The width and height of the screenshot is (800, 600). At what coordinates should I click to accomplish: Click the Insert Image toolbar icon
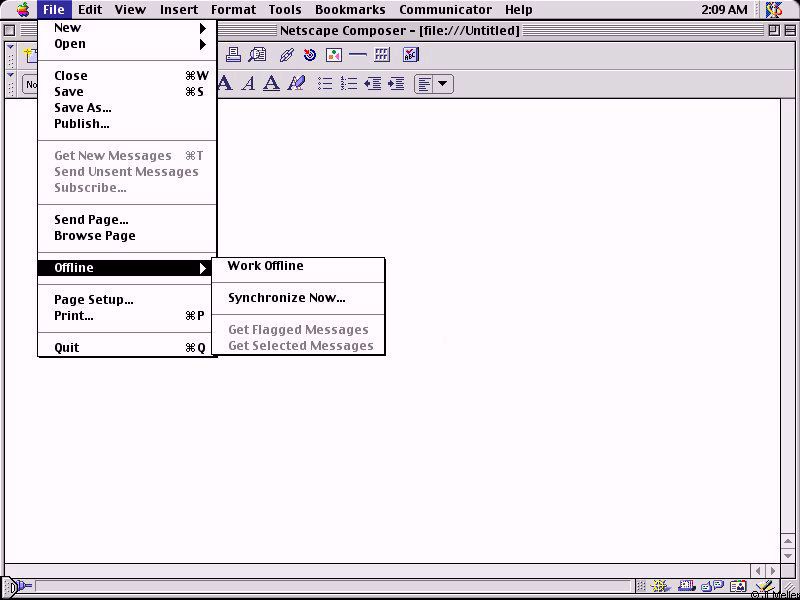coord(334,55)
